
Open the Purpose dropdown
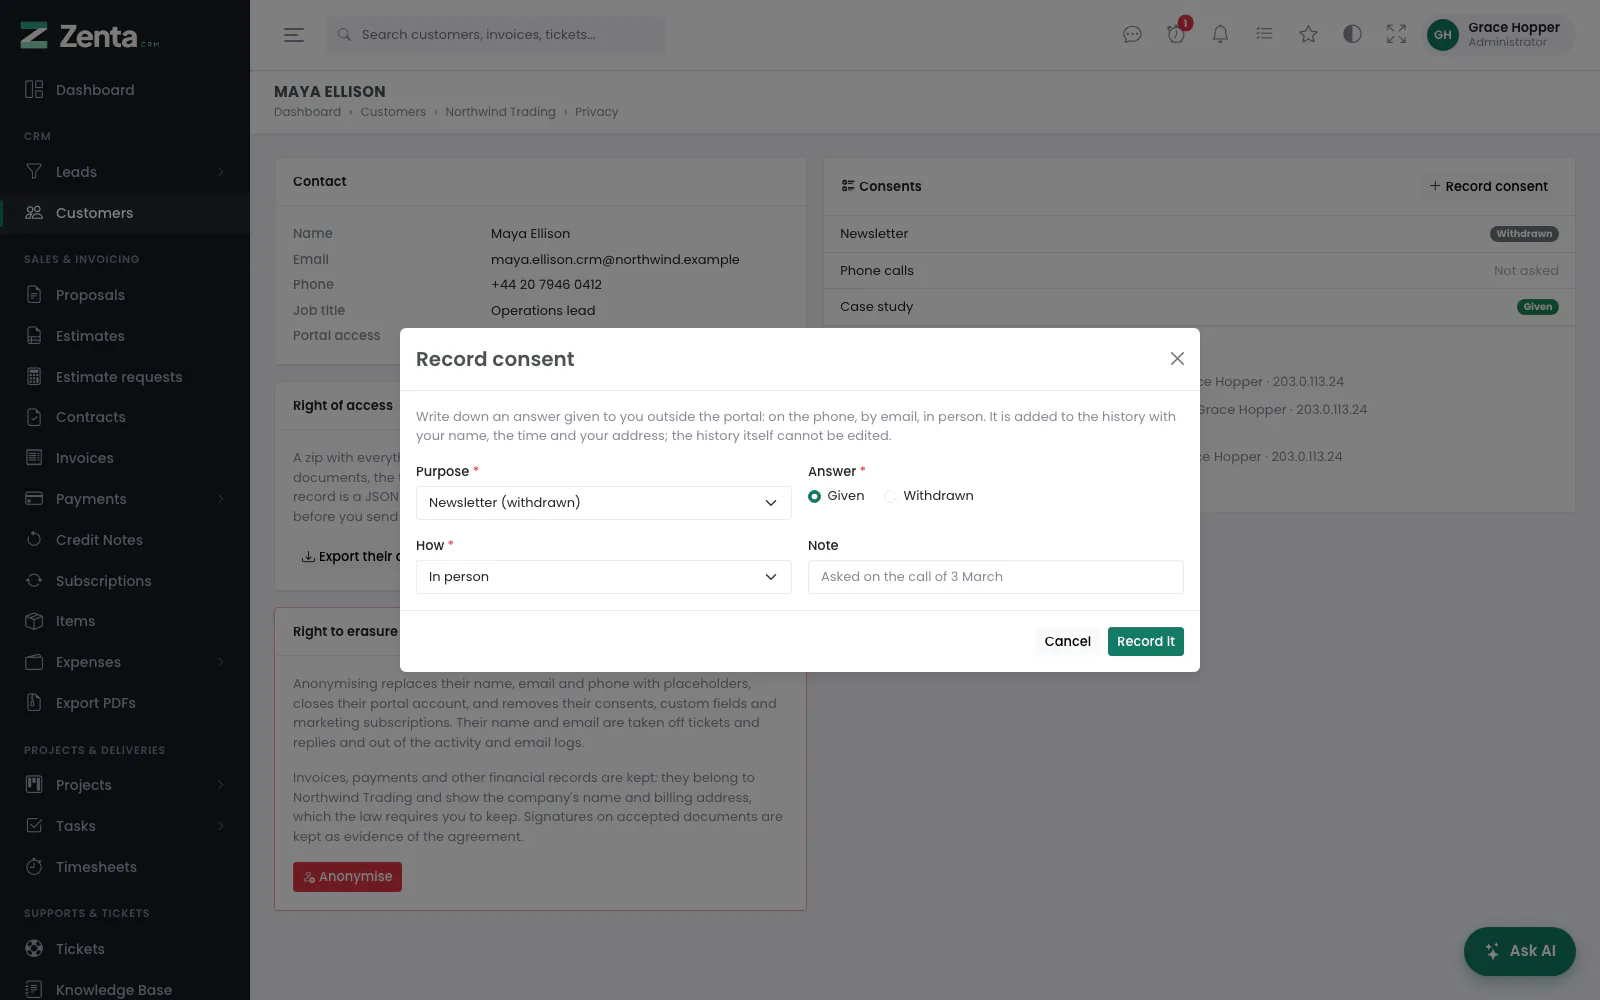point(604,503)
